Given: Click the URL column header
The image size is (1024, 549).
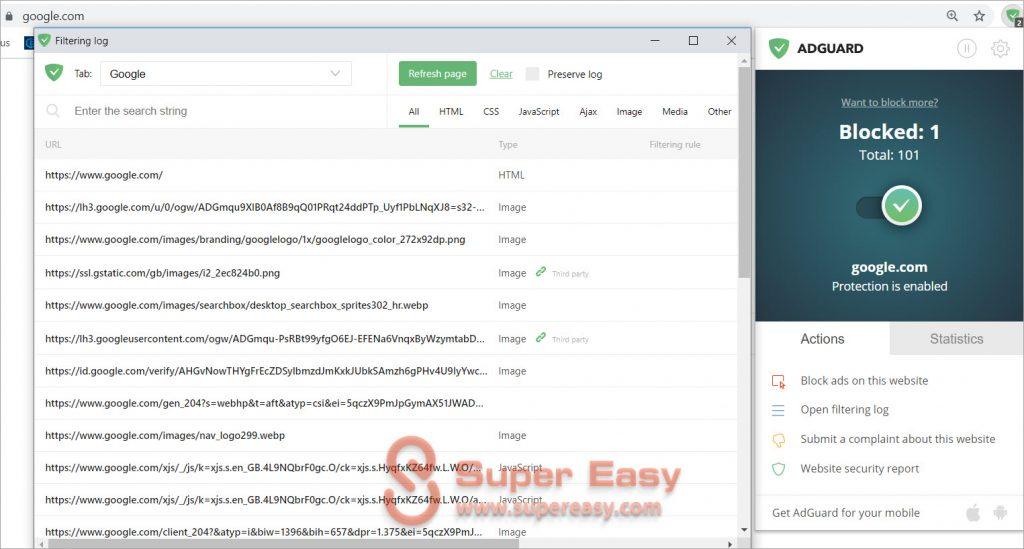Looking at the screenshot, I should coord(53,144).
